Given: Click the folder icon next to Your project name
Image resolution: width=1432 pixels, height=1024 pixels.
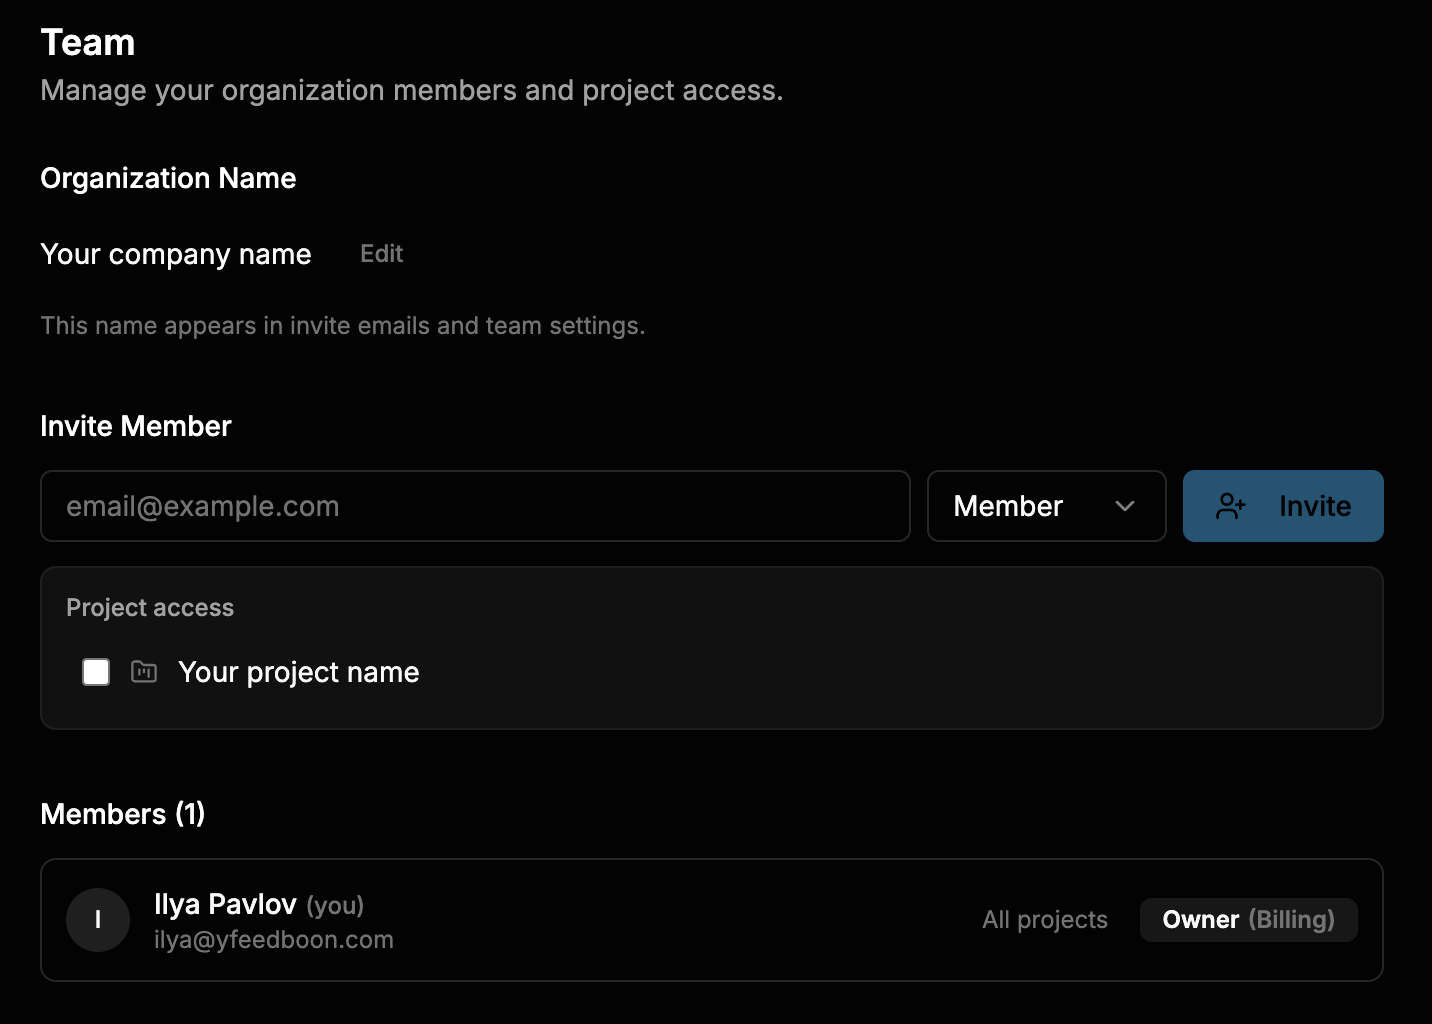Looking at the screenshot, I should click(x=143, y=671).
